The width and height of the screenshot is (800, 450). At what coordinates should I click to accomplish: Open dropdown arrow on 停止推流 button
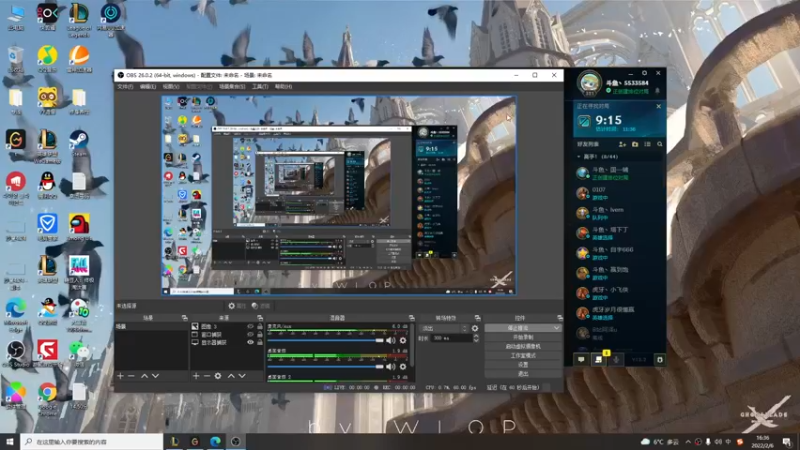tap(556, 328)
